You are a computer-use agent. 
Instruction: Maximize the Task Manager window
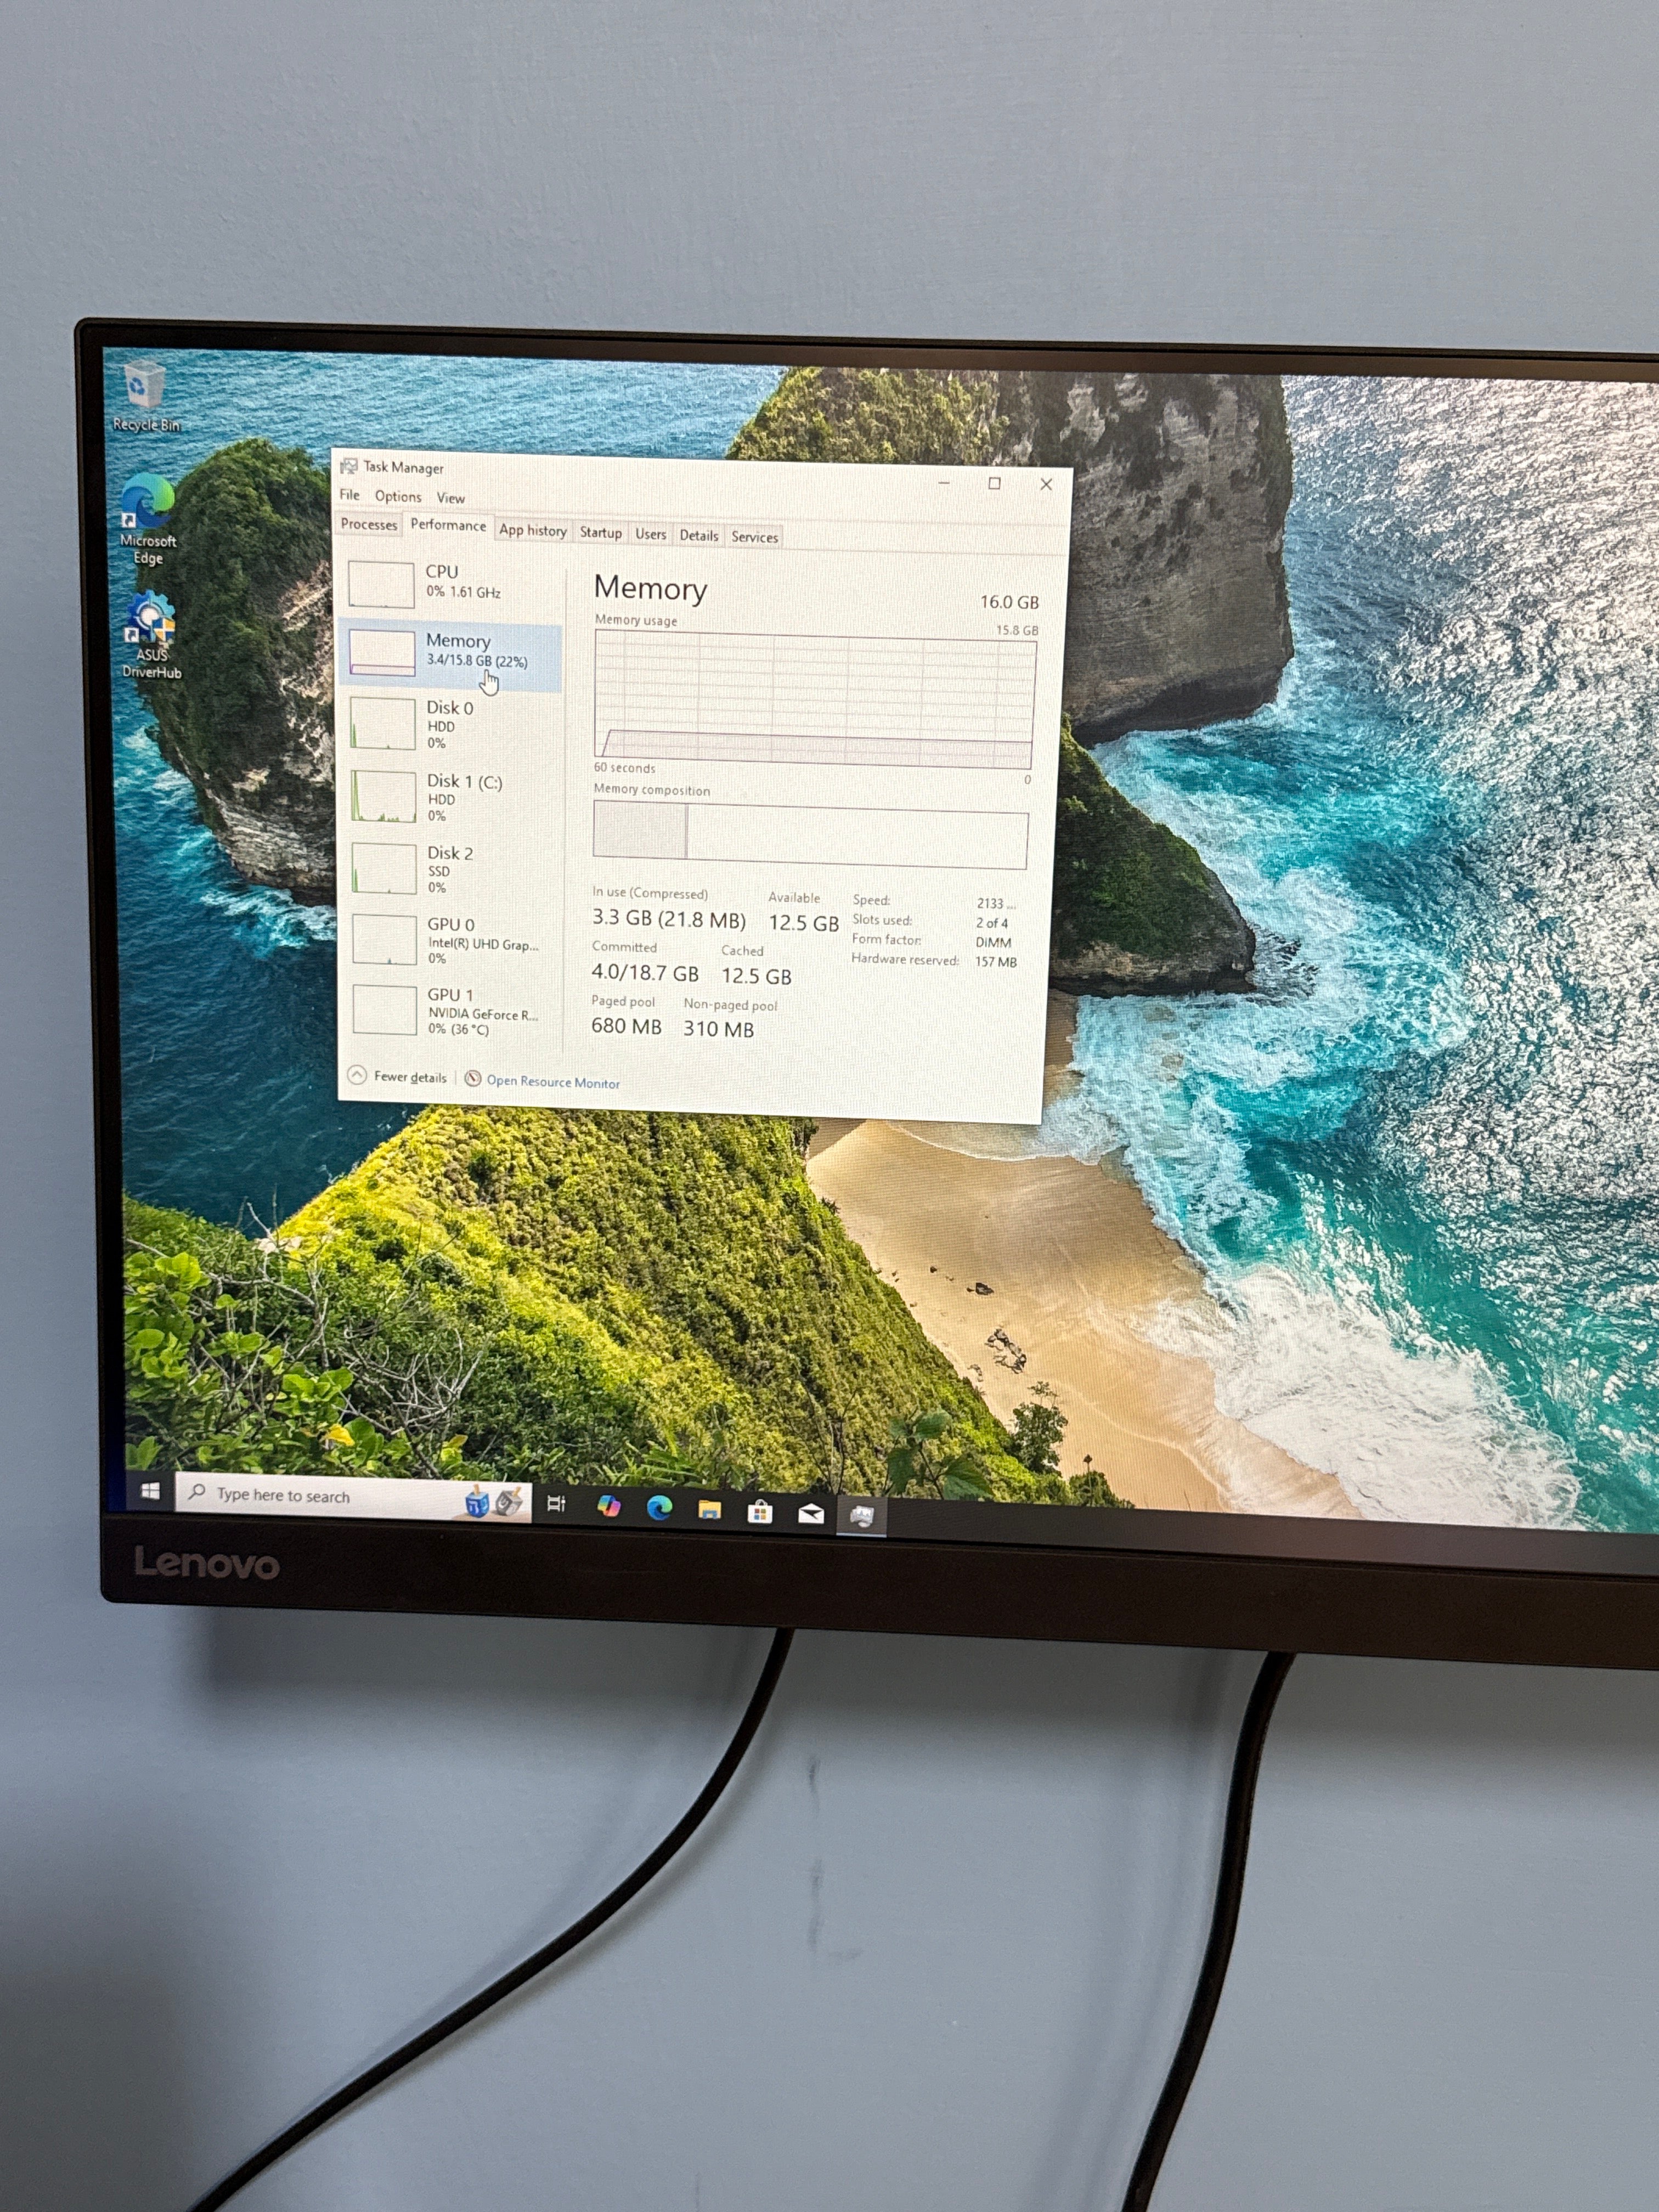point(994,483)
